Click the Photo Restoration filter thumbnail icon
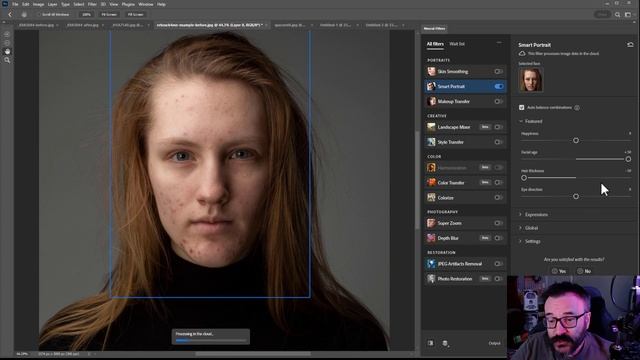Image resolution: width=640 pixels, height=360 pixels. 431,279
